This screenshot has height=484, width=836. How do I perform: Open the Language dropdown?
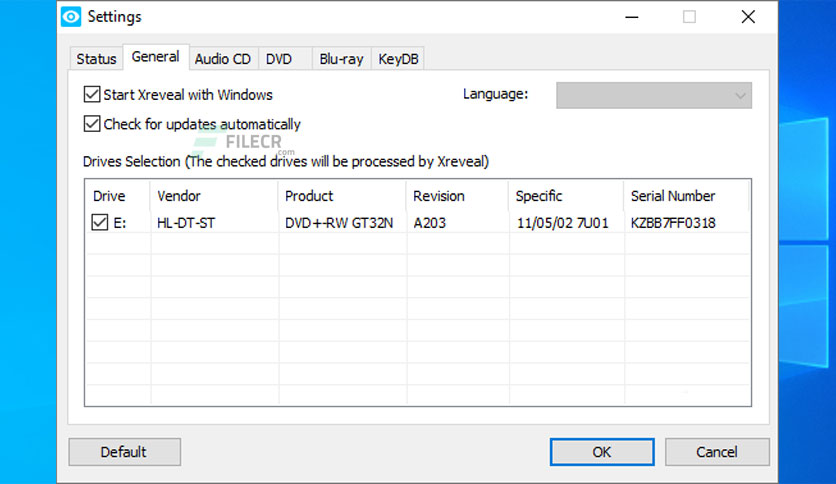tap(654, 95)
